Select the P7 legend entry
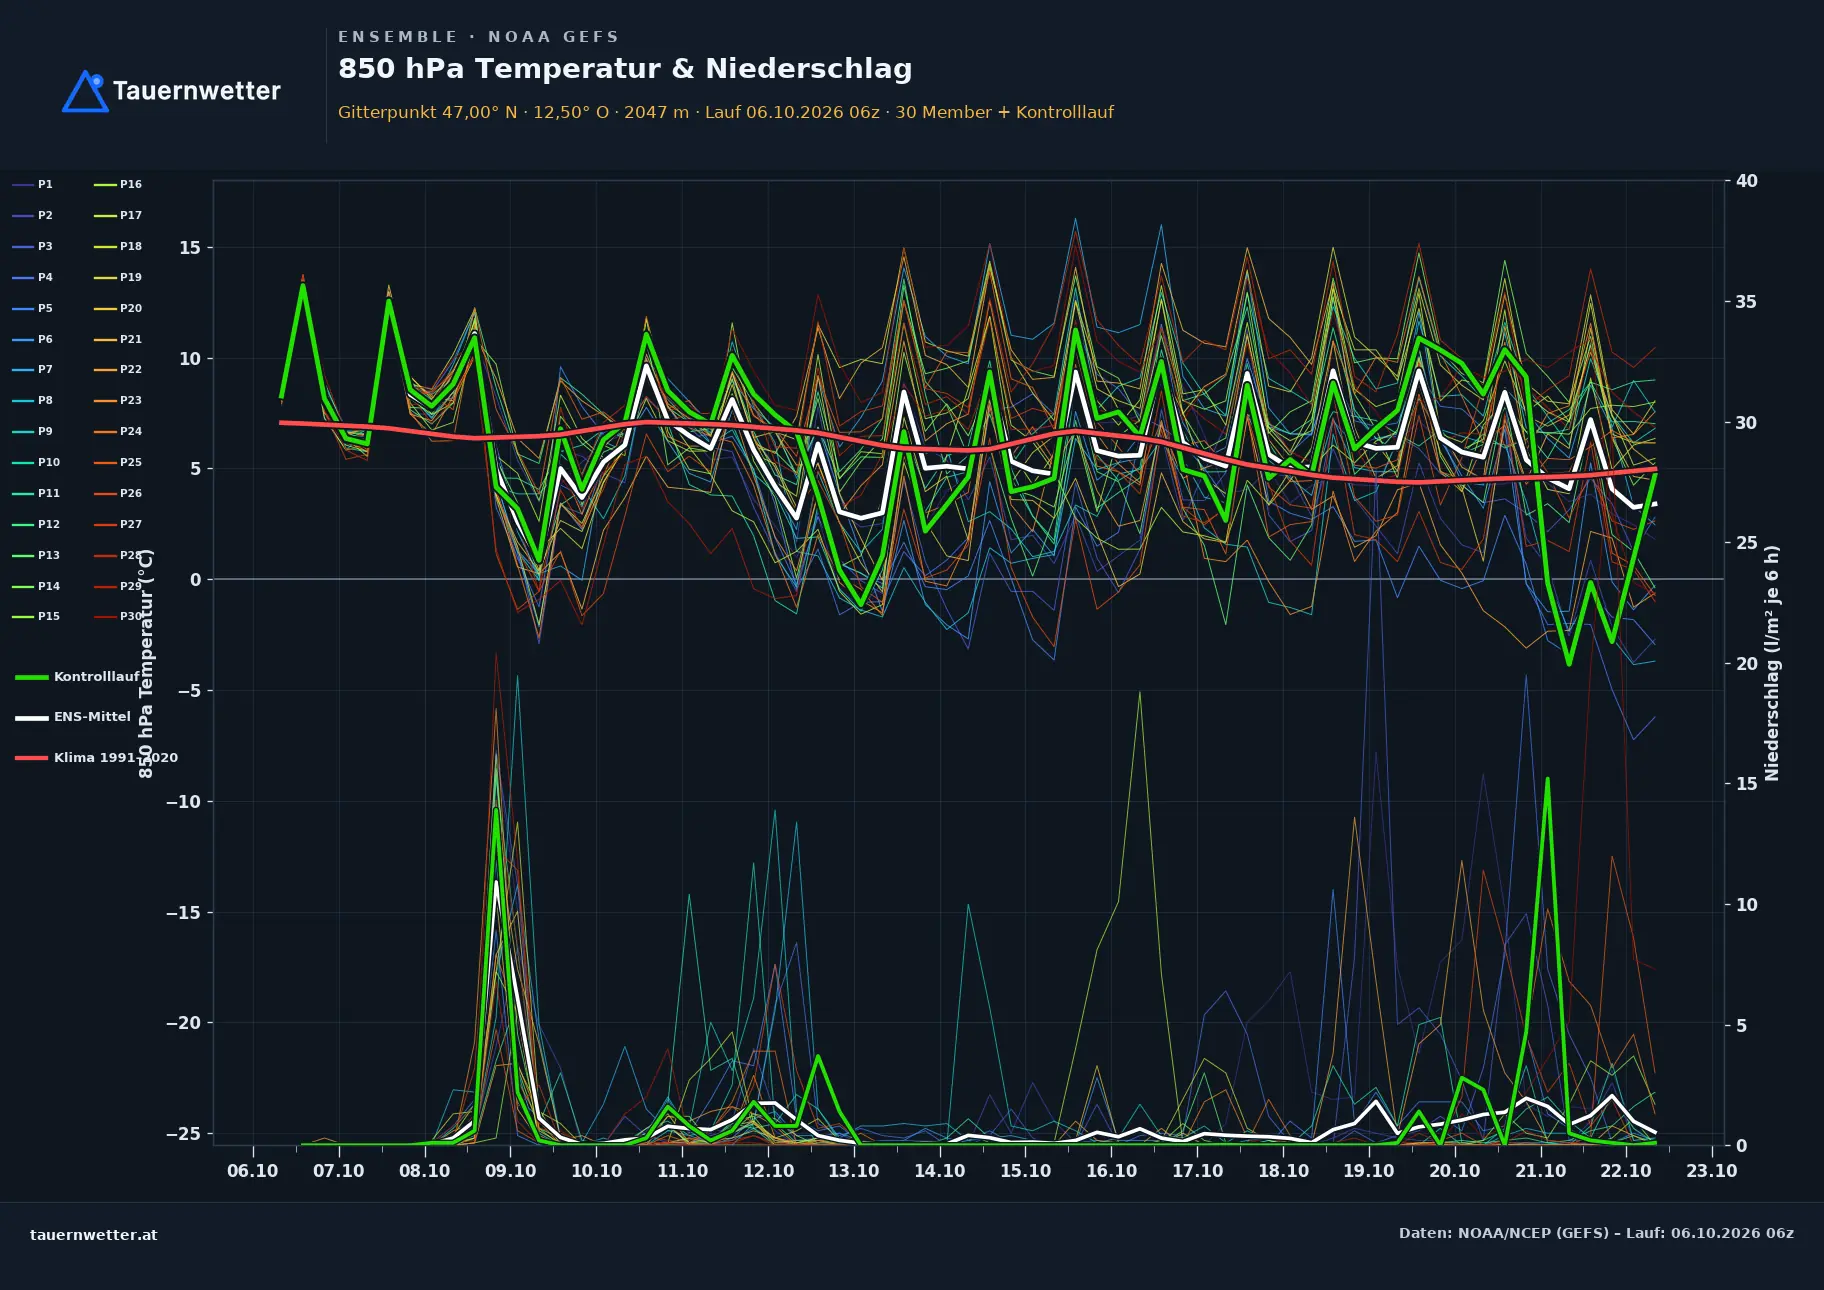 (x=32, y=369)
